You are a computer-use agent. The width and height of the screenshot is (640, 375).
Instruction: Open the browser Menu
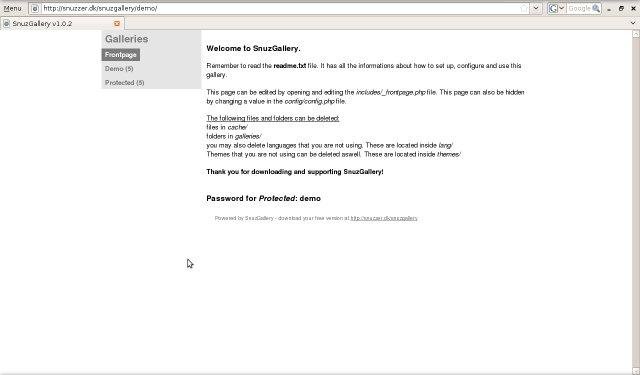click(x=12, y=8)
